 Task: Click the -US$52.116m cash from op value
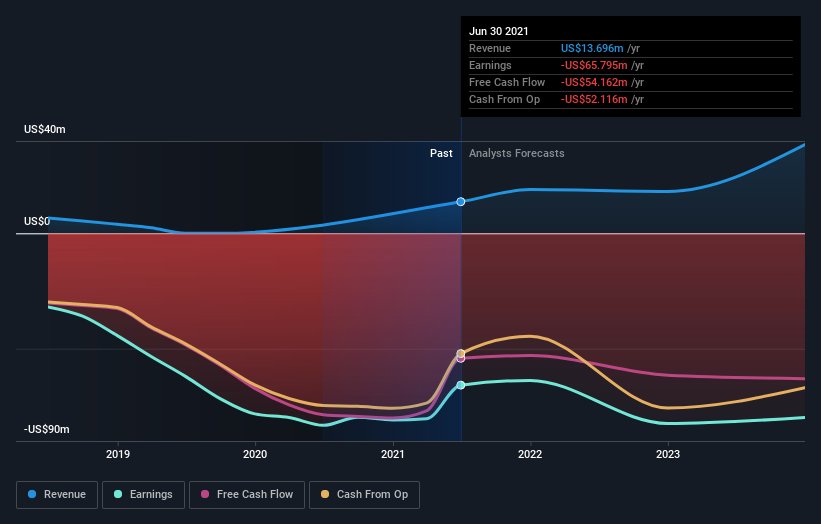594,99
